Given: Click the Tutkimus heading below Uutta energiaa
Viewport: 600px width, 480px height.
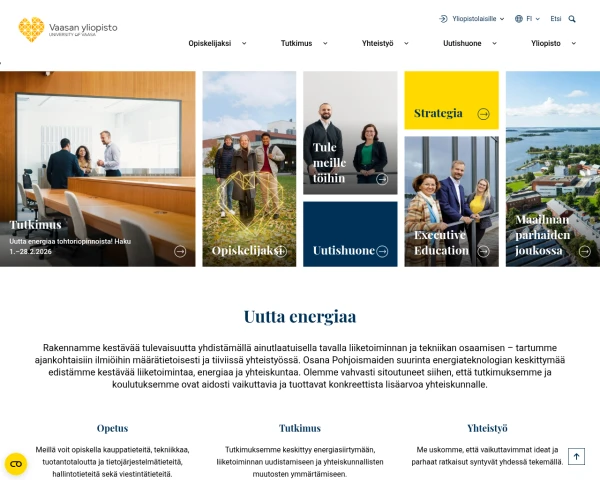Looking at the screenshot, I should 300,428.
